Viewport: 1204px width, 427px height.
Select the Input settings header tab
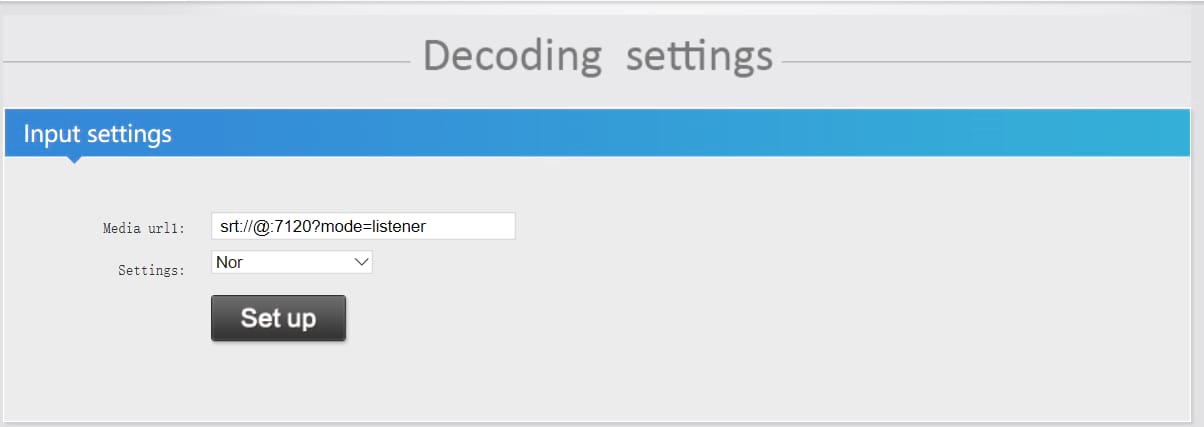pyautogui.click(x=97, y=134)
